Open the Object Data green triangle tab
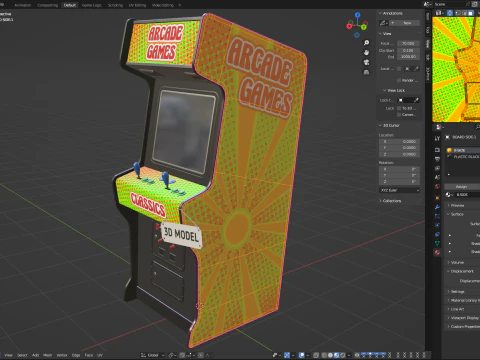The height and width of the screenshot is (360, 480). click(437, 243)
